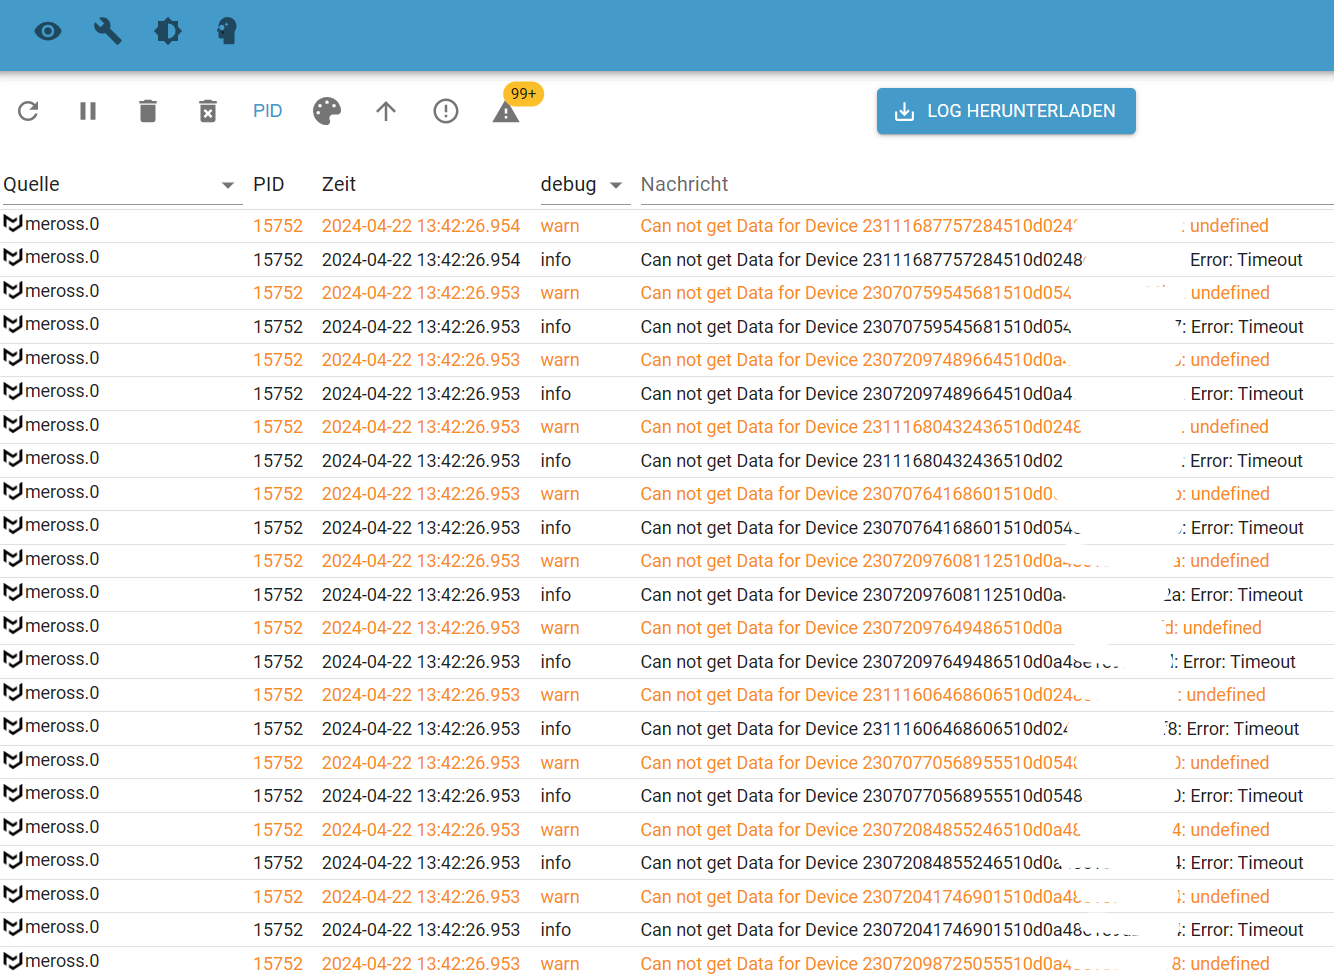Toggle the brightness theme icon in header

[x=168, y=32]
